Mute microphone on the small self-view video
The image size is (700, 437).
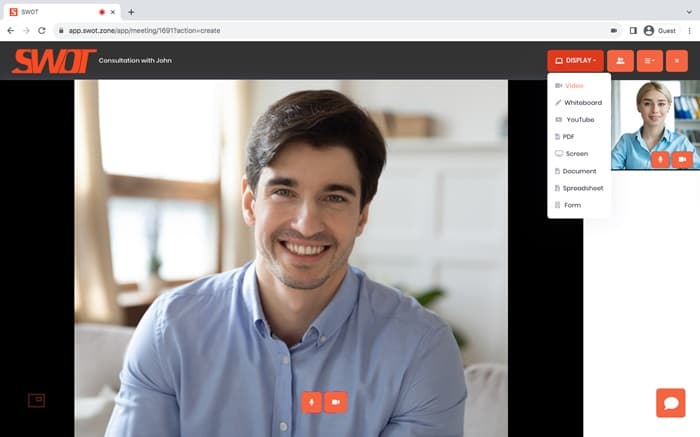tap(660, 159)
